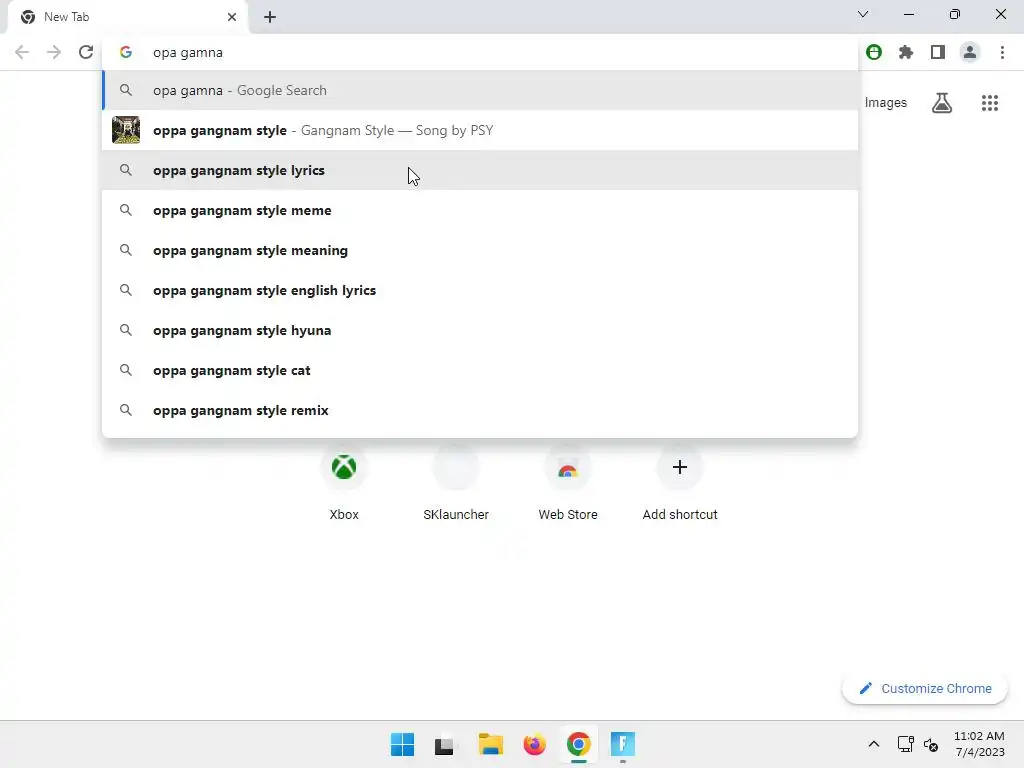Choose the PSY Gangnam Style song suggestion
This screenshot has width=1024, height=768.
coord(480,130)
